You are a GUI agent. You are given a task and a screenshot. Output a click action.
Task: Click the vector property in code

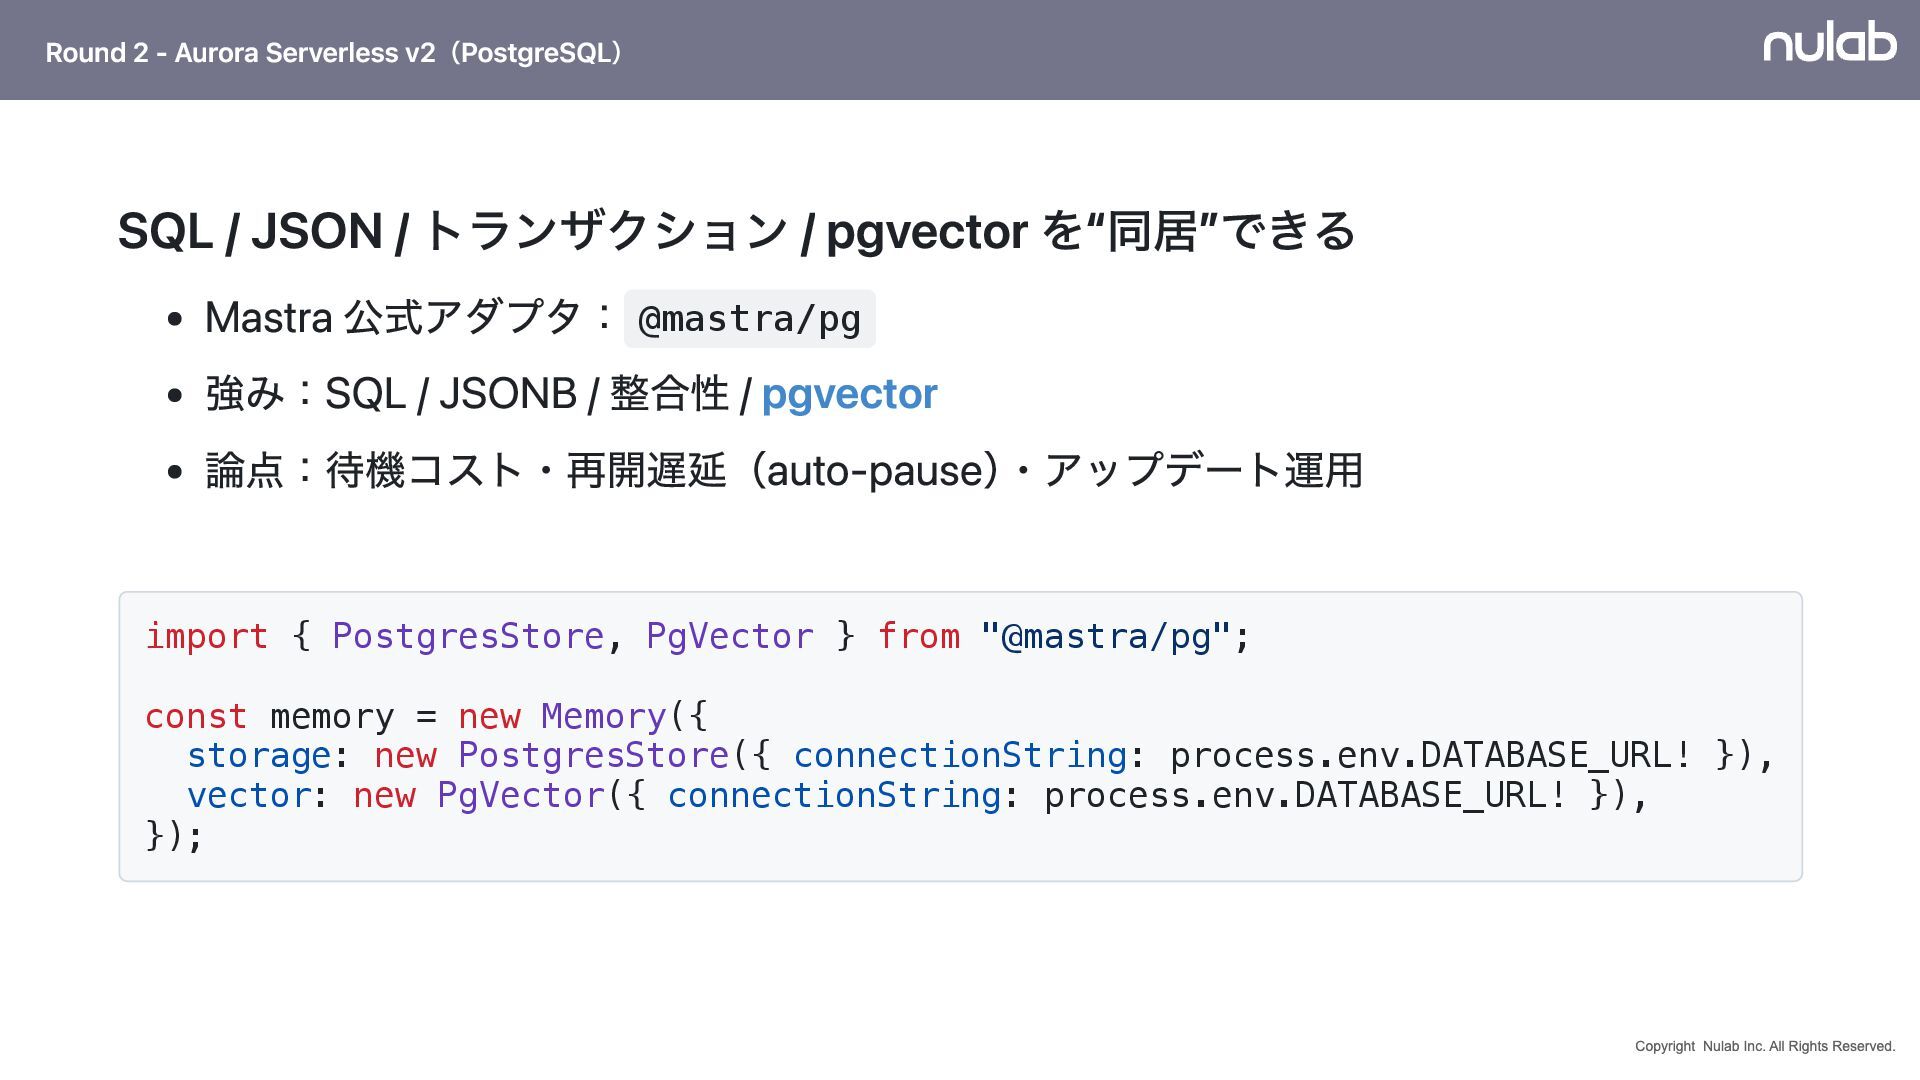pyautogui.click(x=249, y=795)
